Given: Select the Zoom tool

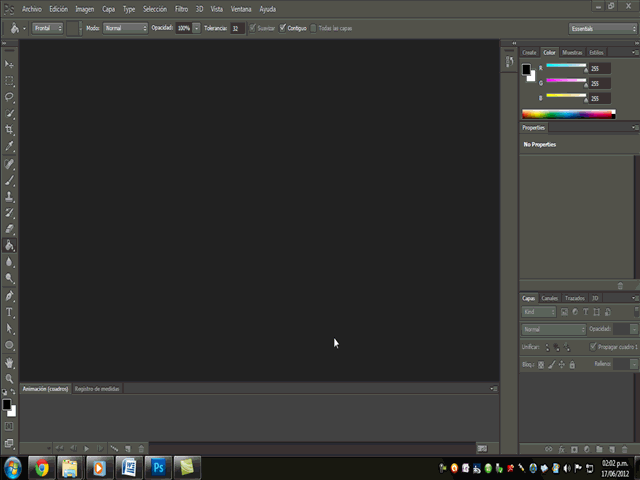Looking at the screenshot, I should point(9,379).
